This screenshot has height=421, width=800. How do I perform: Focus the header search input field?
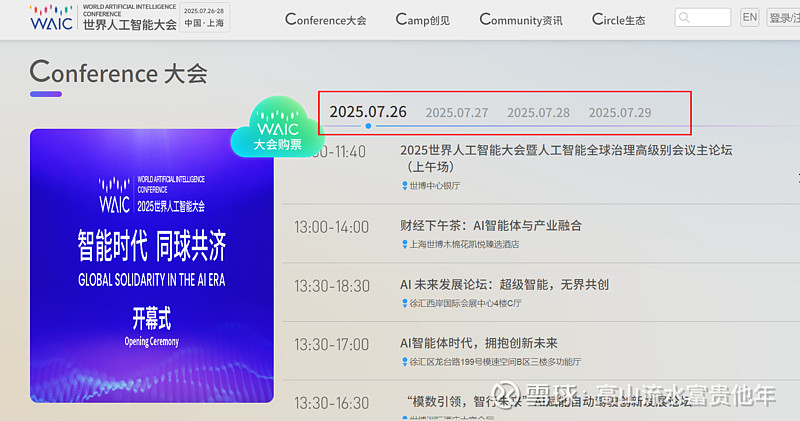coord(703,18)
